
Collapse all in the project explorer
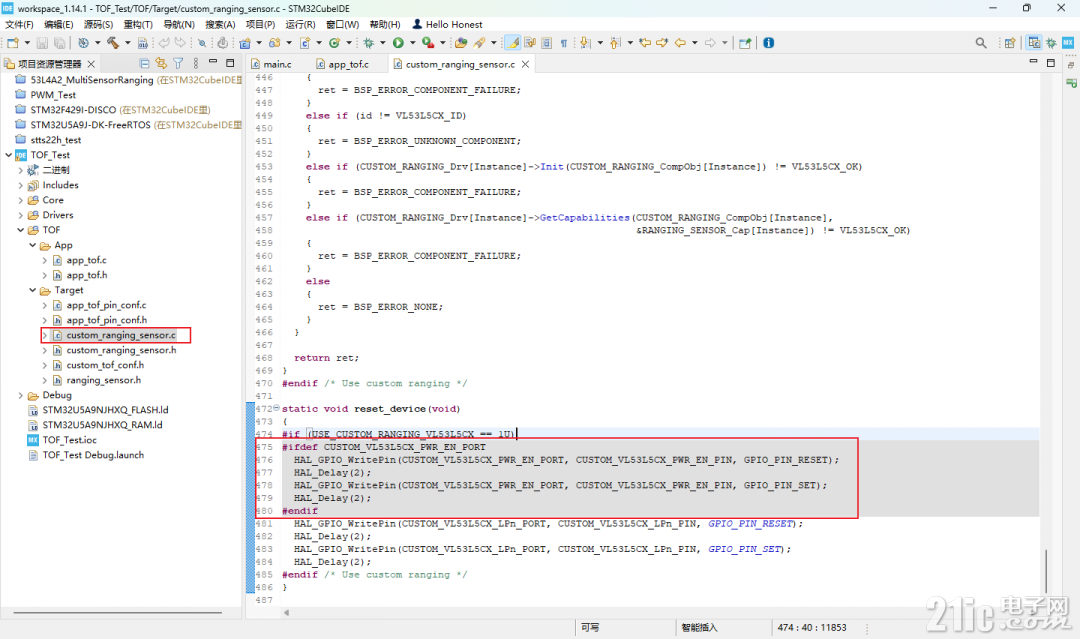(x=145, y=63)
